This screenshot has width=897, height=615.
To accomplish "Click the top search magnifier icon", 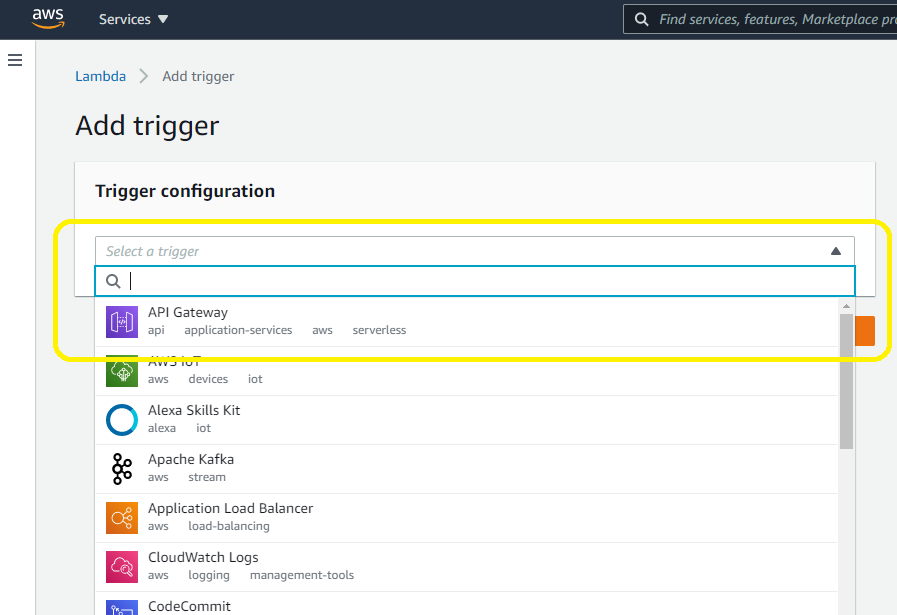I will [641, 19].
